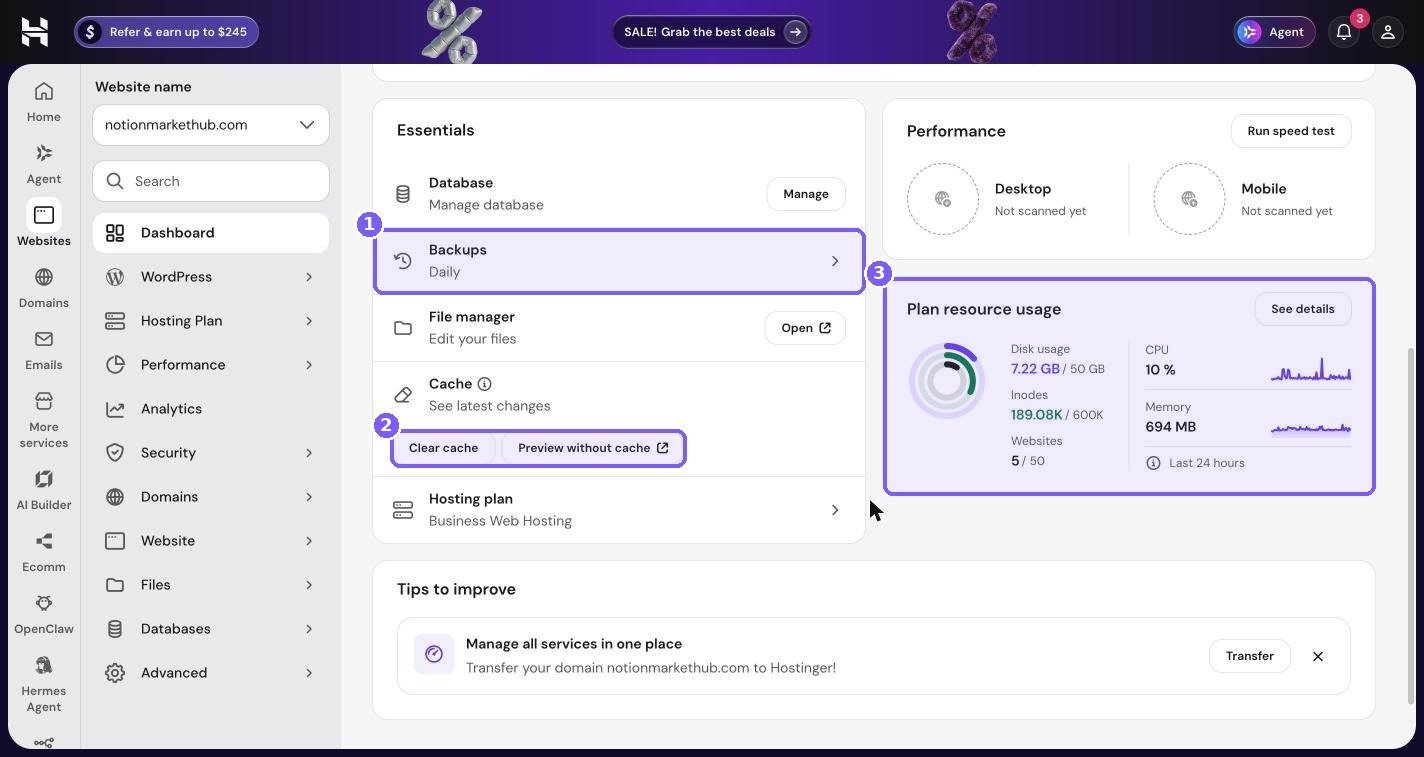The image size is (1424, 757).
Task: Open OpenClaw in the left rail
Action: point(44,613)
